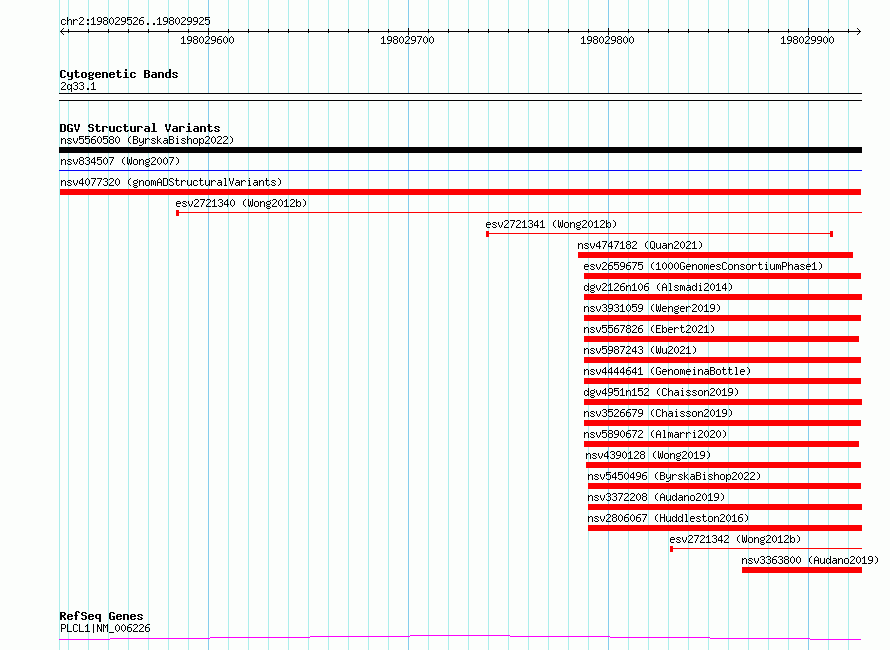Click the thin red line under esv2721341
The height and width of the screenshot is (650, 890).
point(660,234)
